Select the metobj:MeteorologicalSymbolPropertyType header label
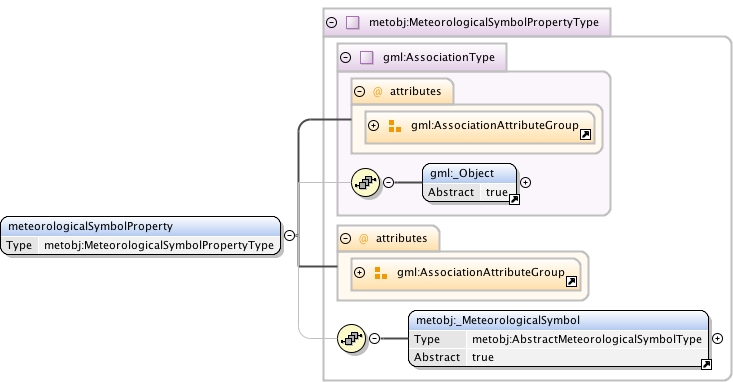This screenshot has height=382, width=733. (x=484, y=22)
